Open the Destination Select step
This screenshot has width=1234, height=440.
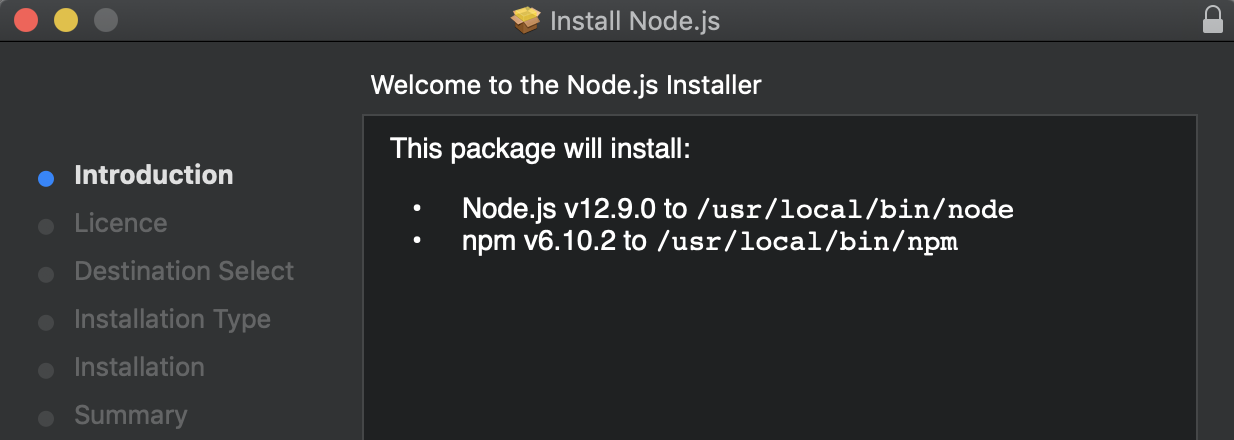(x=184, y=271)
